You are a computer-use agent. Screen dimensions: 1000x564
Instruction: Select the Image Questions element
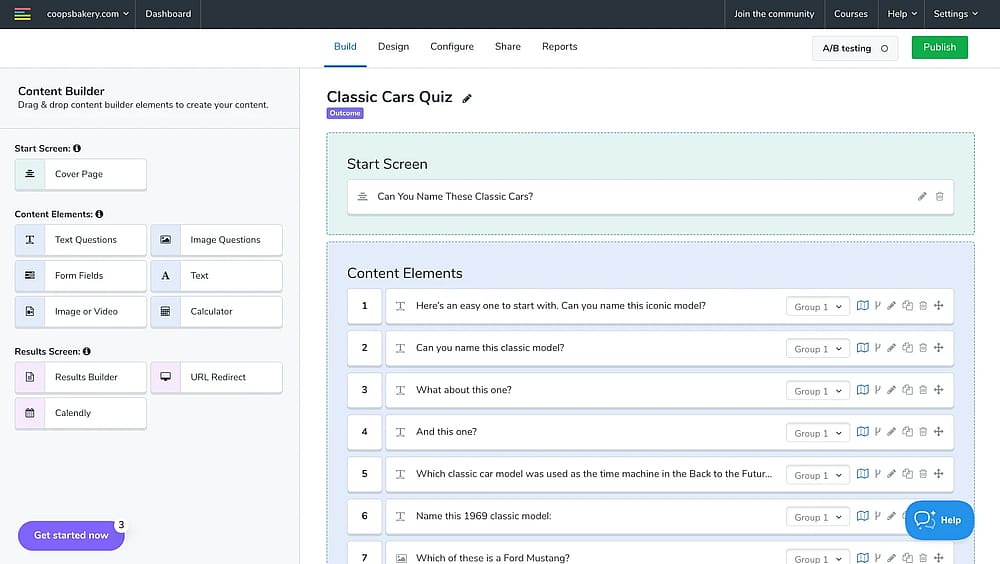tap(216, 240)
